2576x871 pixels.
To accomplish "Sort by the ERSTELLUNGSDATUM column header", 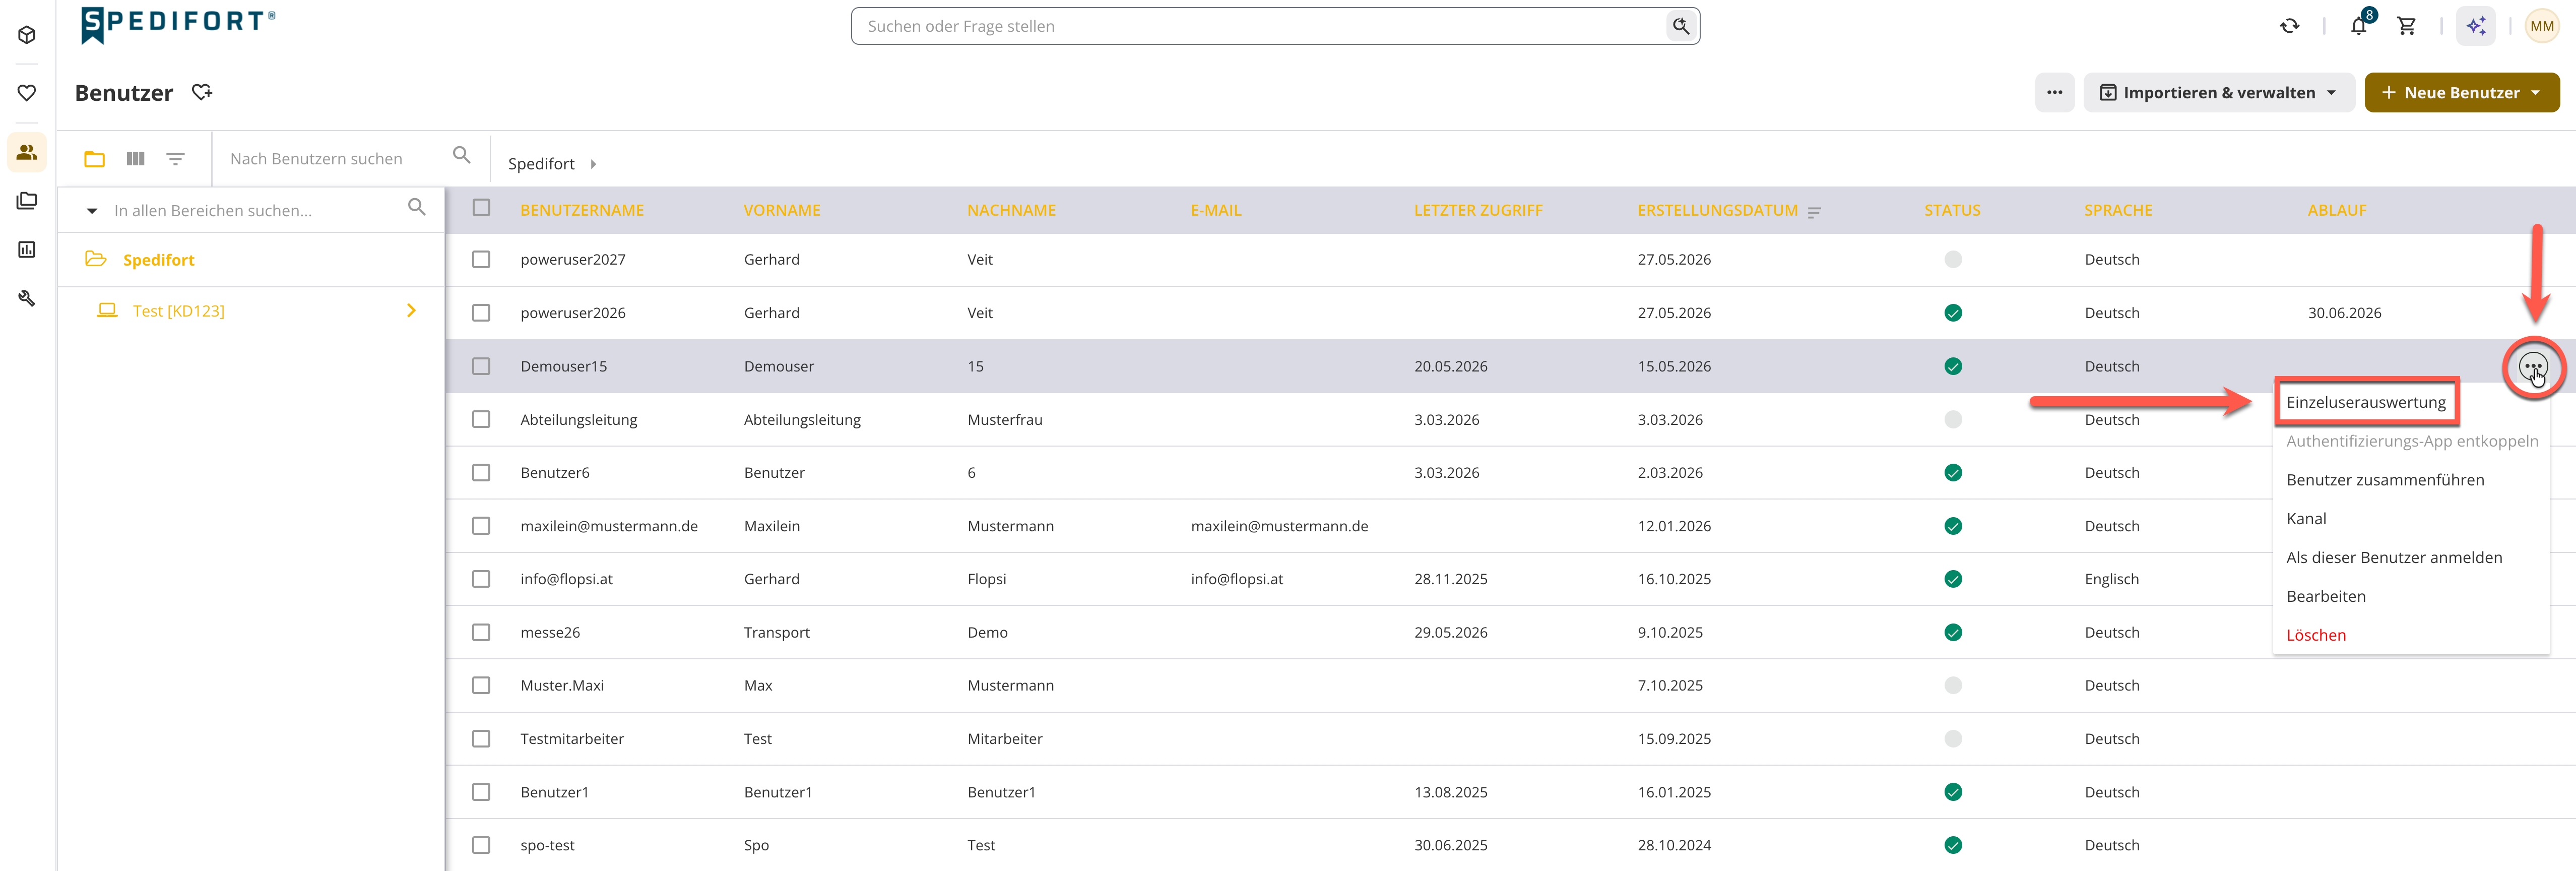I will [1717, 211].
